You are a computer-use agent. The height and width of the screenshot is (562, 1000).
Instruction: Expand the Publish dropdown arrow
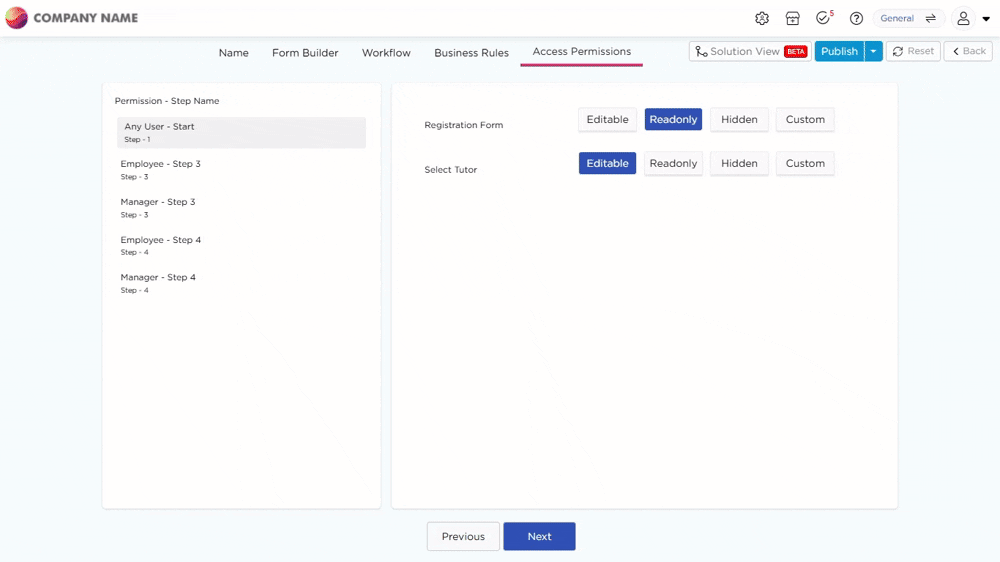coord(874,51)
